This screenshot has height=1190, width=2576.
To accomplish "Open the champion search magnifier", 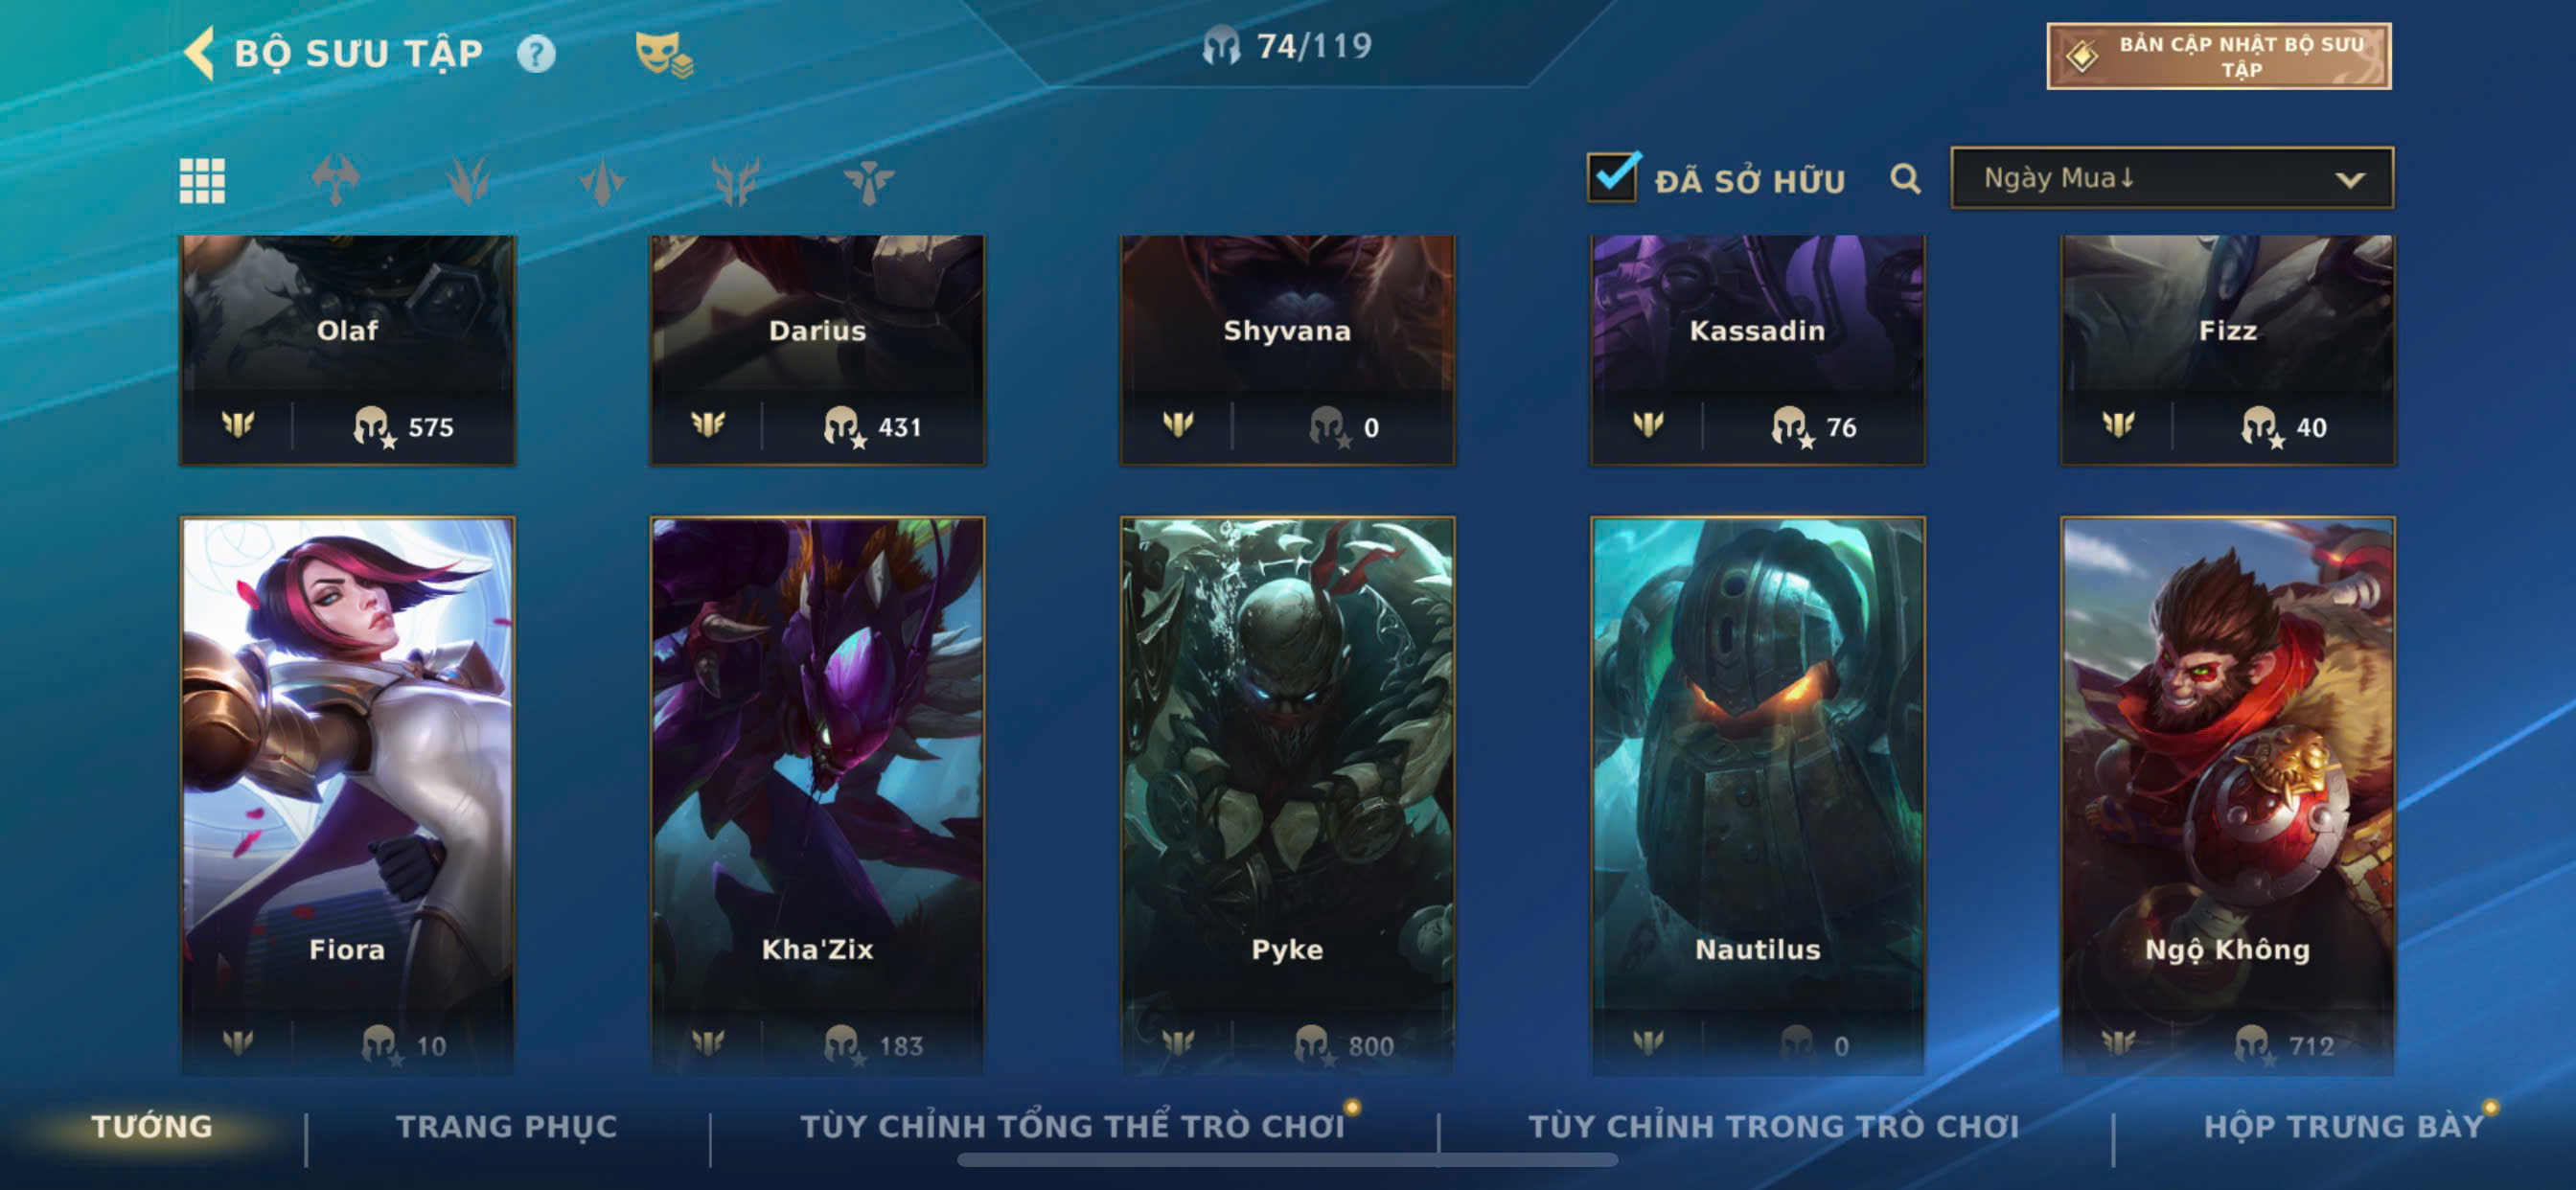I will pos(1905,179).
